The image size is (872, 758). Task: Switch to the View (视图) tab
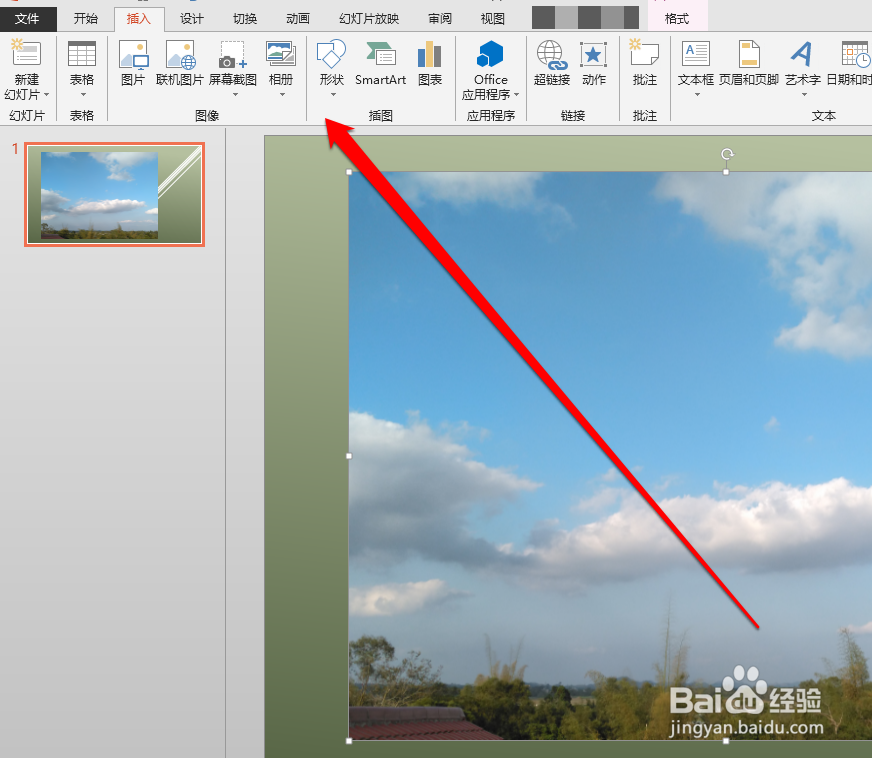(493, 19)
